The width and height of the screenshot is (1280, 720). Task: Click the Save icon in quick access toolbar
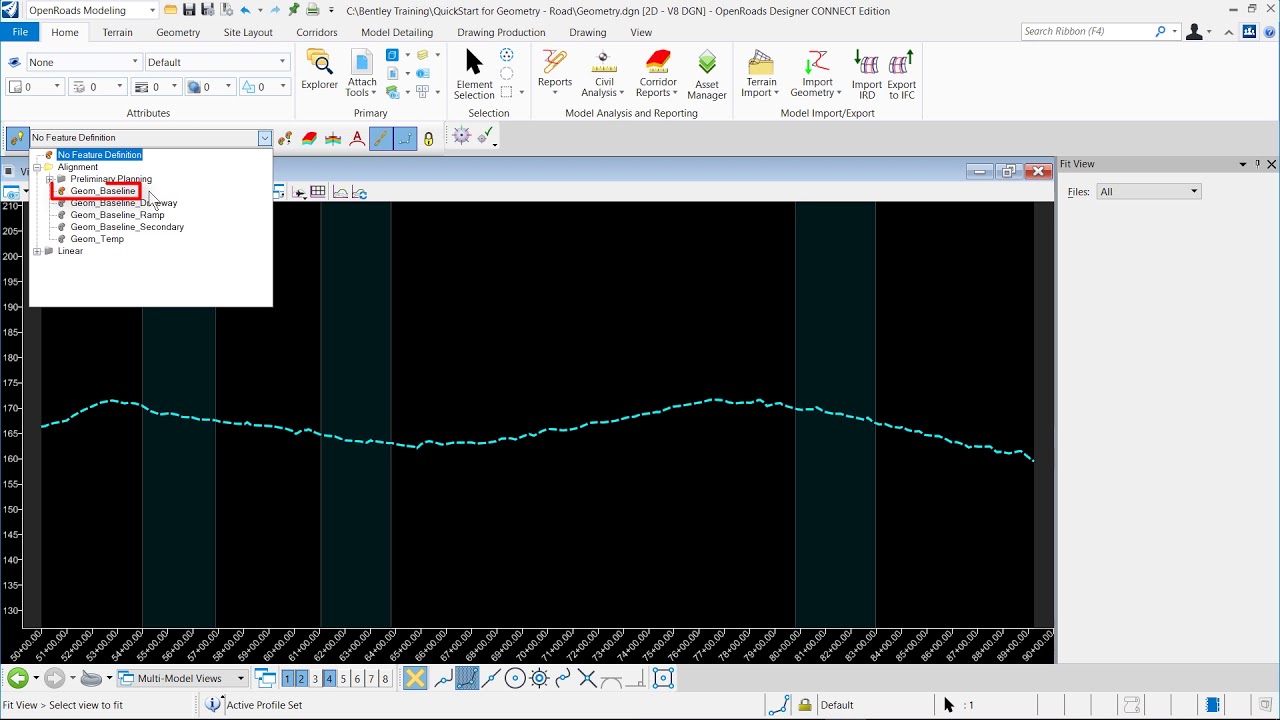tap(188, 10)
